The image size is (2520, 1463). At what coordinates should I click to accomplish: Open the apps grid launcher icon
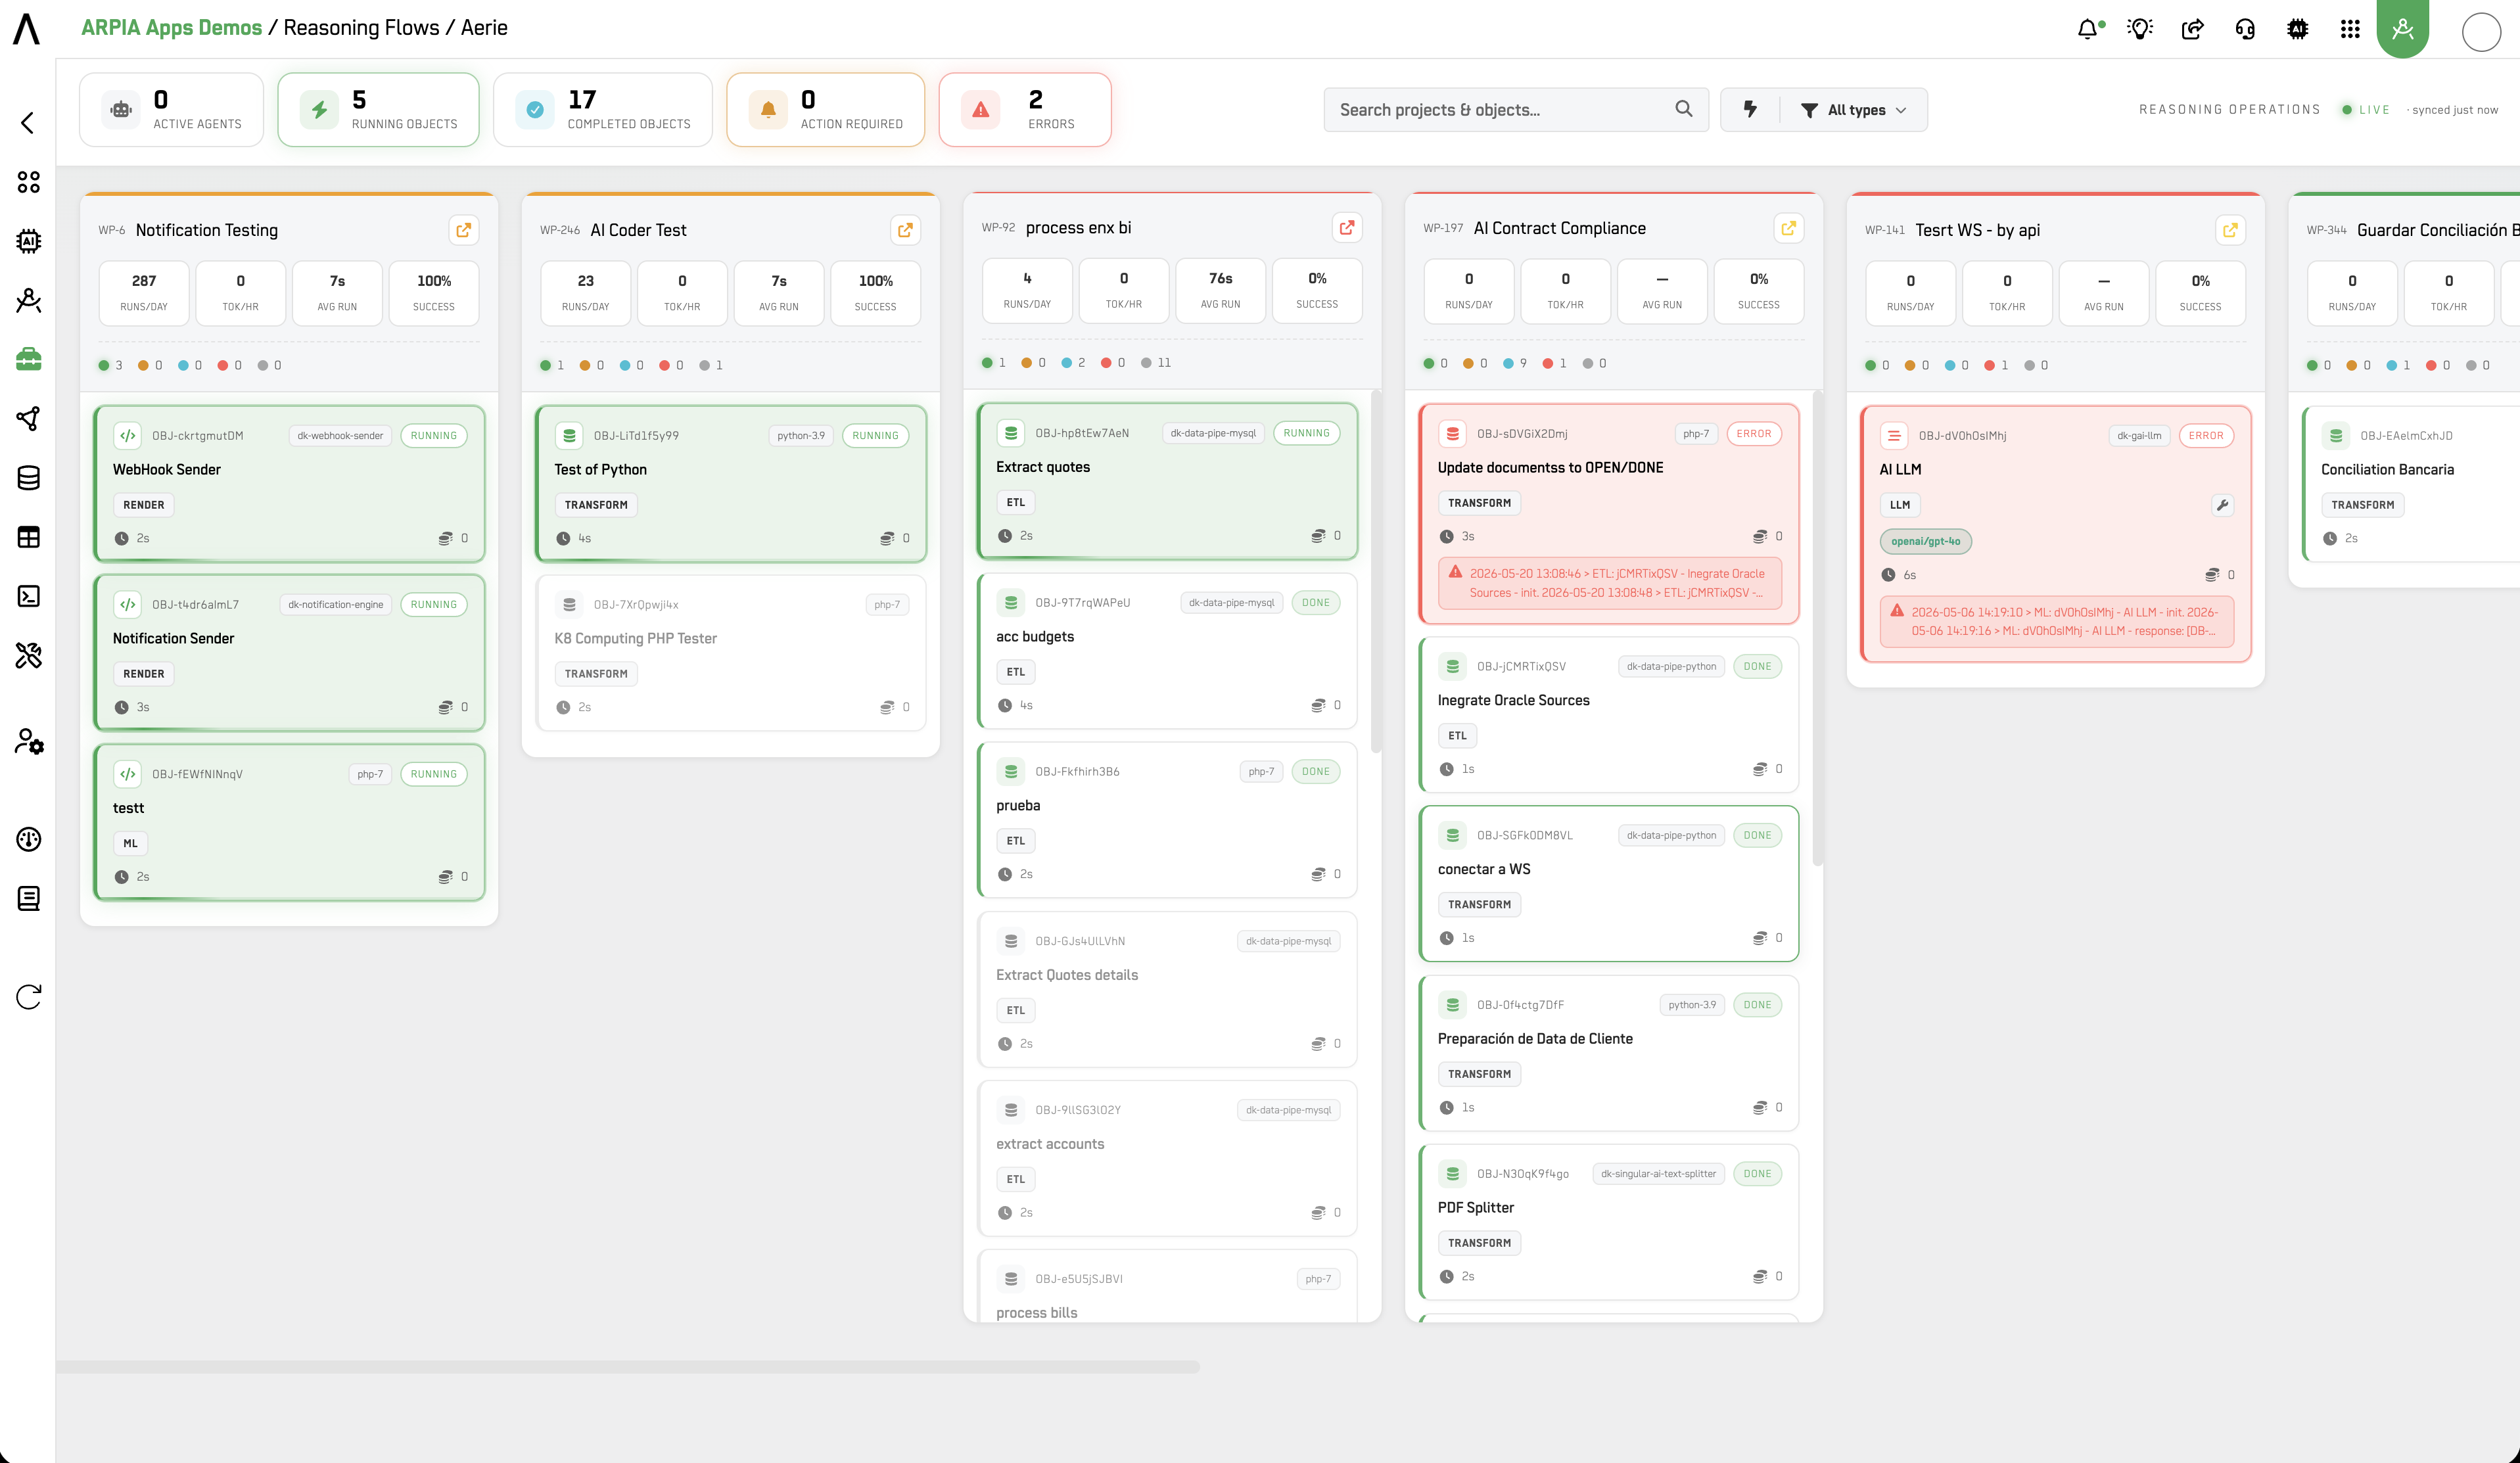[2350, 29]
